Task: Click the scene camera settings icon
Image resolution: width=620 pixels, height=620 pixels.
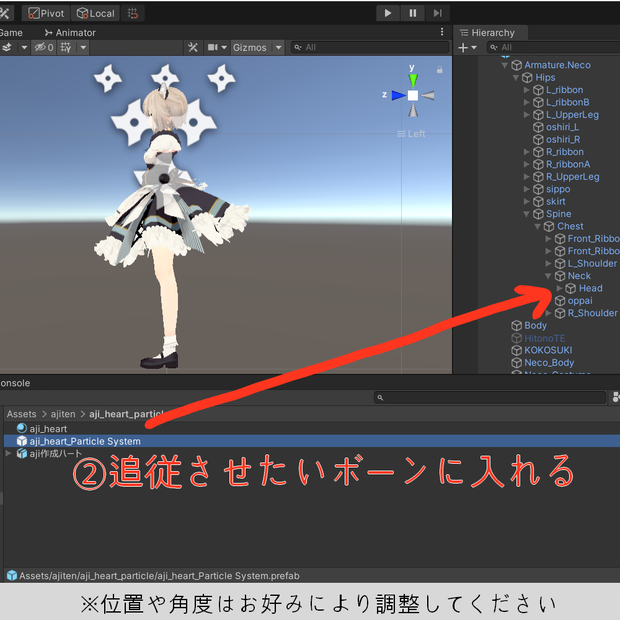Action: (213, 47)
